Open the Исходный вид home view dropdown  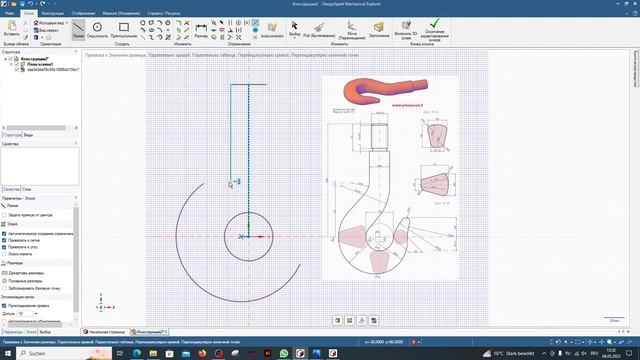(67, 23)
